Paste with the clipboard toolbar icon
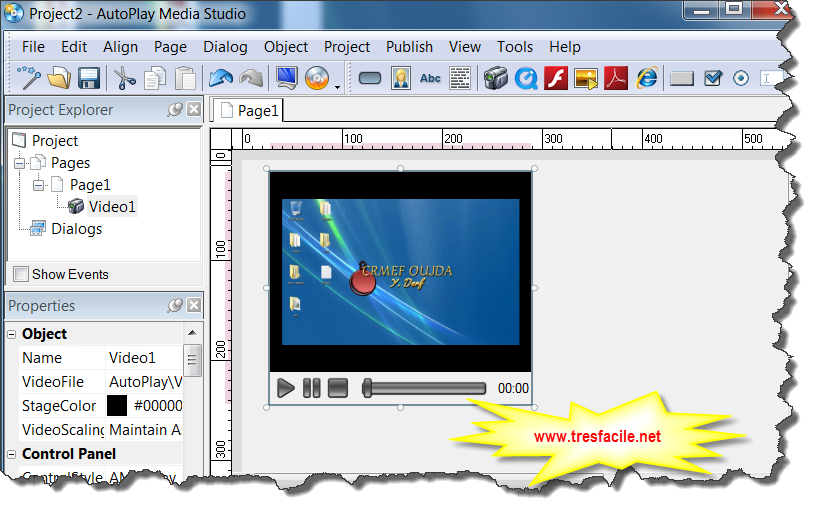The width and height of the screenshot is (819, 512). (x=185, y=78)
